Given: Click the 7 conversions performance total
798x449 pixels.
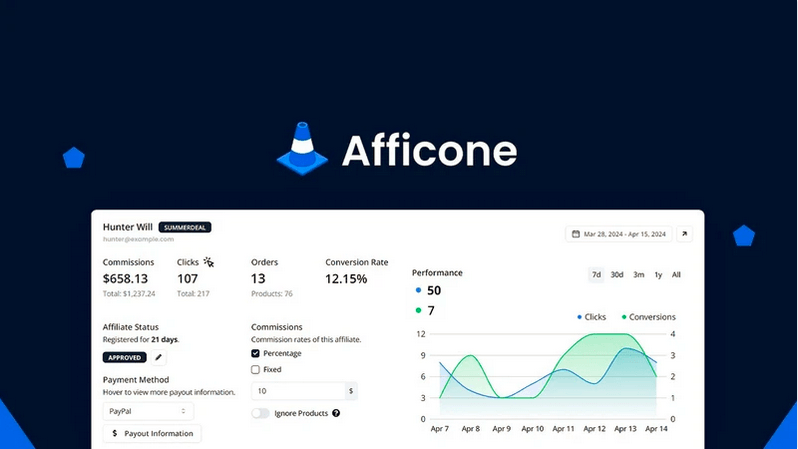Looking at the screenshot, I should point(431,311).
